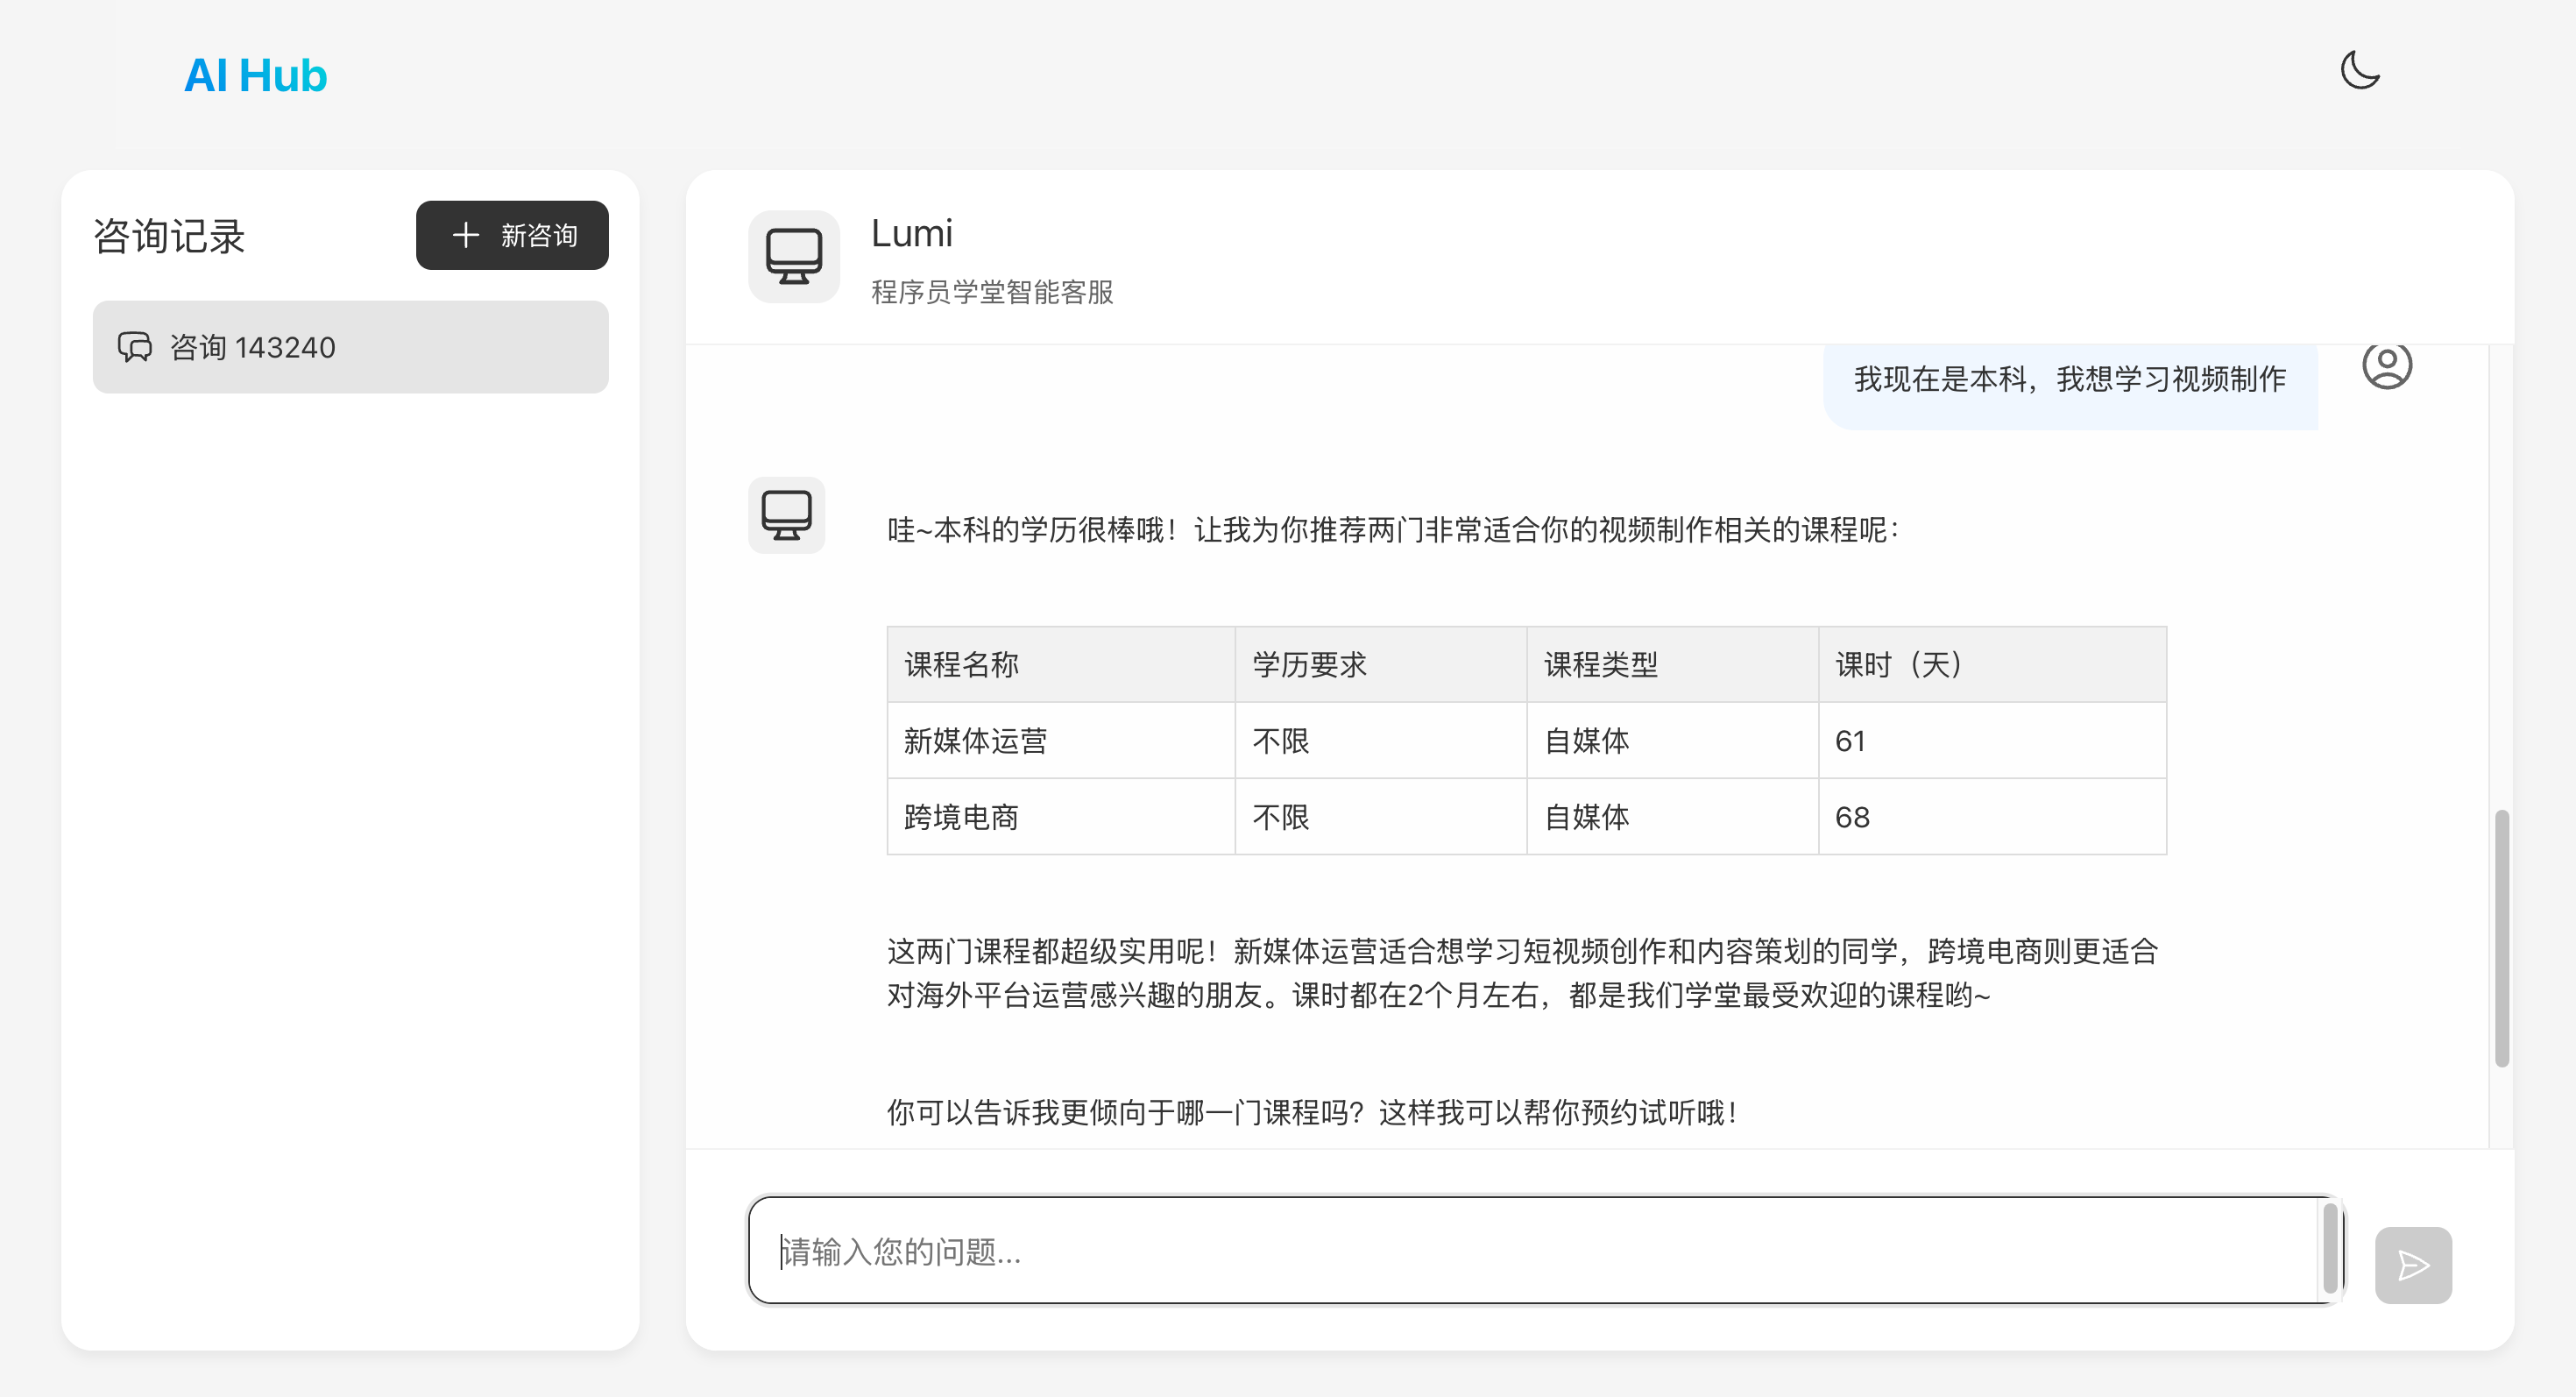Click the input box inner scrollbar
This screenshot has height=1397, width=2576.
pyautogui.click(x=2329, y=1249)
